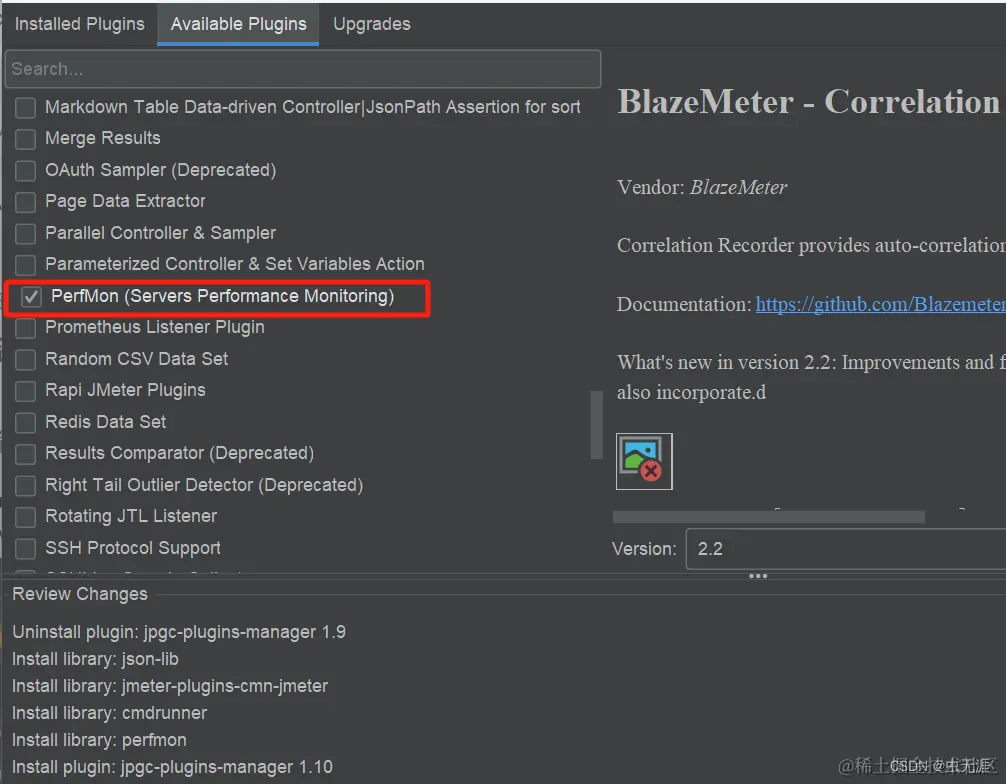The width and height of the screenshot is (1006, 784).
Task: Click the plugin list vertical scrollbar
Action: point(597,424)
